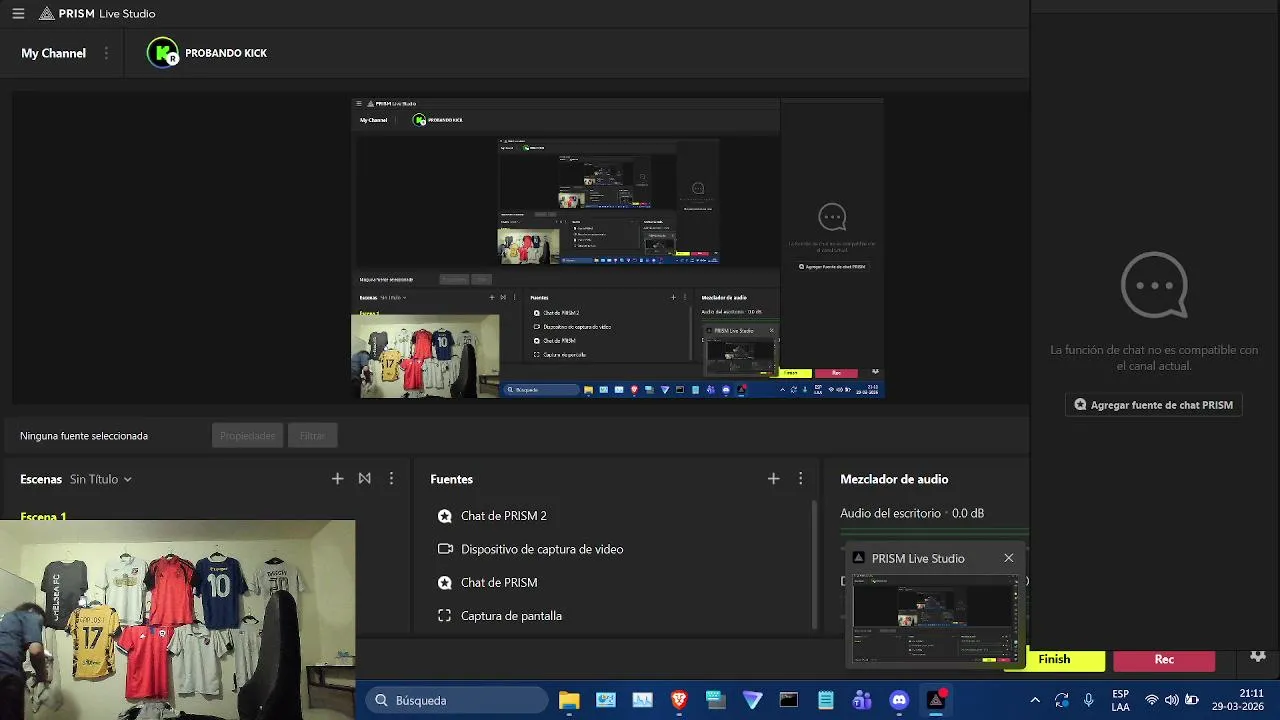1280x720 pixels.
Task: Select Chat de PRISM 2 source row
Action: coord(615,516)
